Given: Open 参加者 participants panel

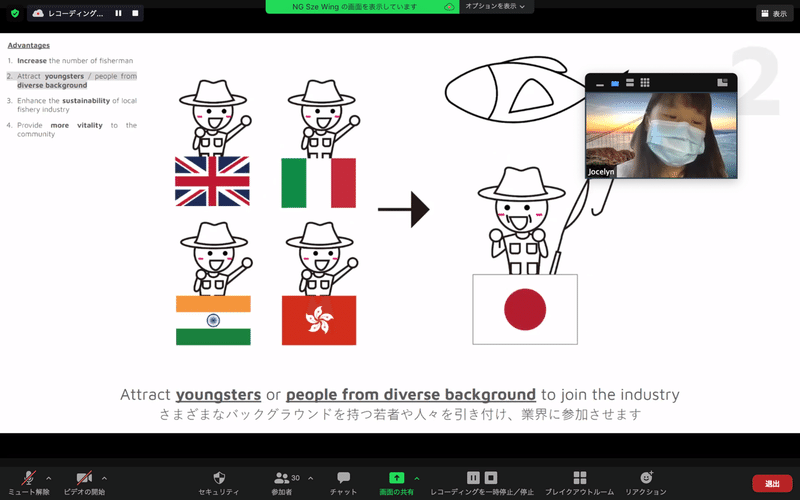Looking at the screenshot, I should (x=282, y=483).
